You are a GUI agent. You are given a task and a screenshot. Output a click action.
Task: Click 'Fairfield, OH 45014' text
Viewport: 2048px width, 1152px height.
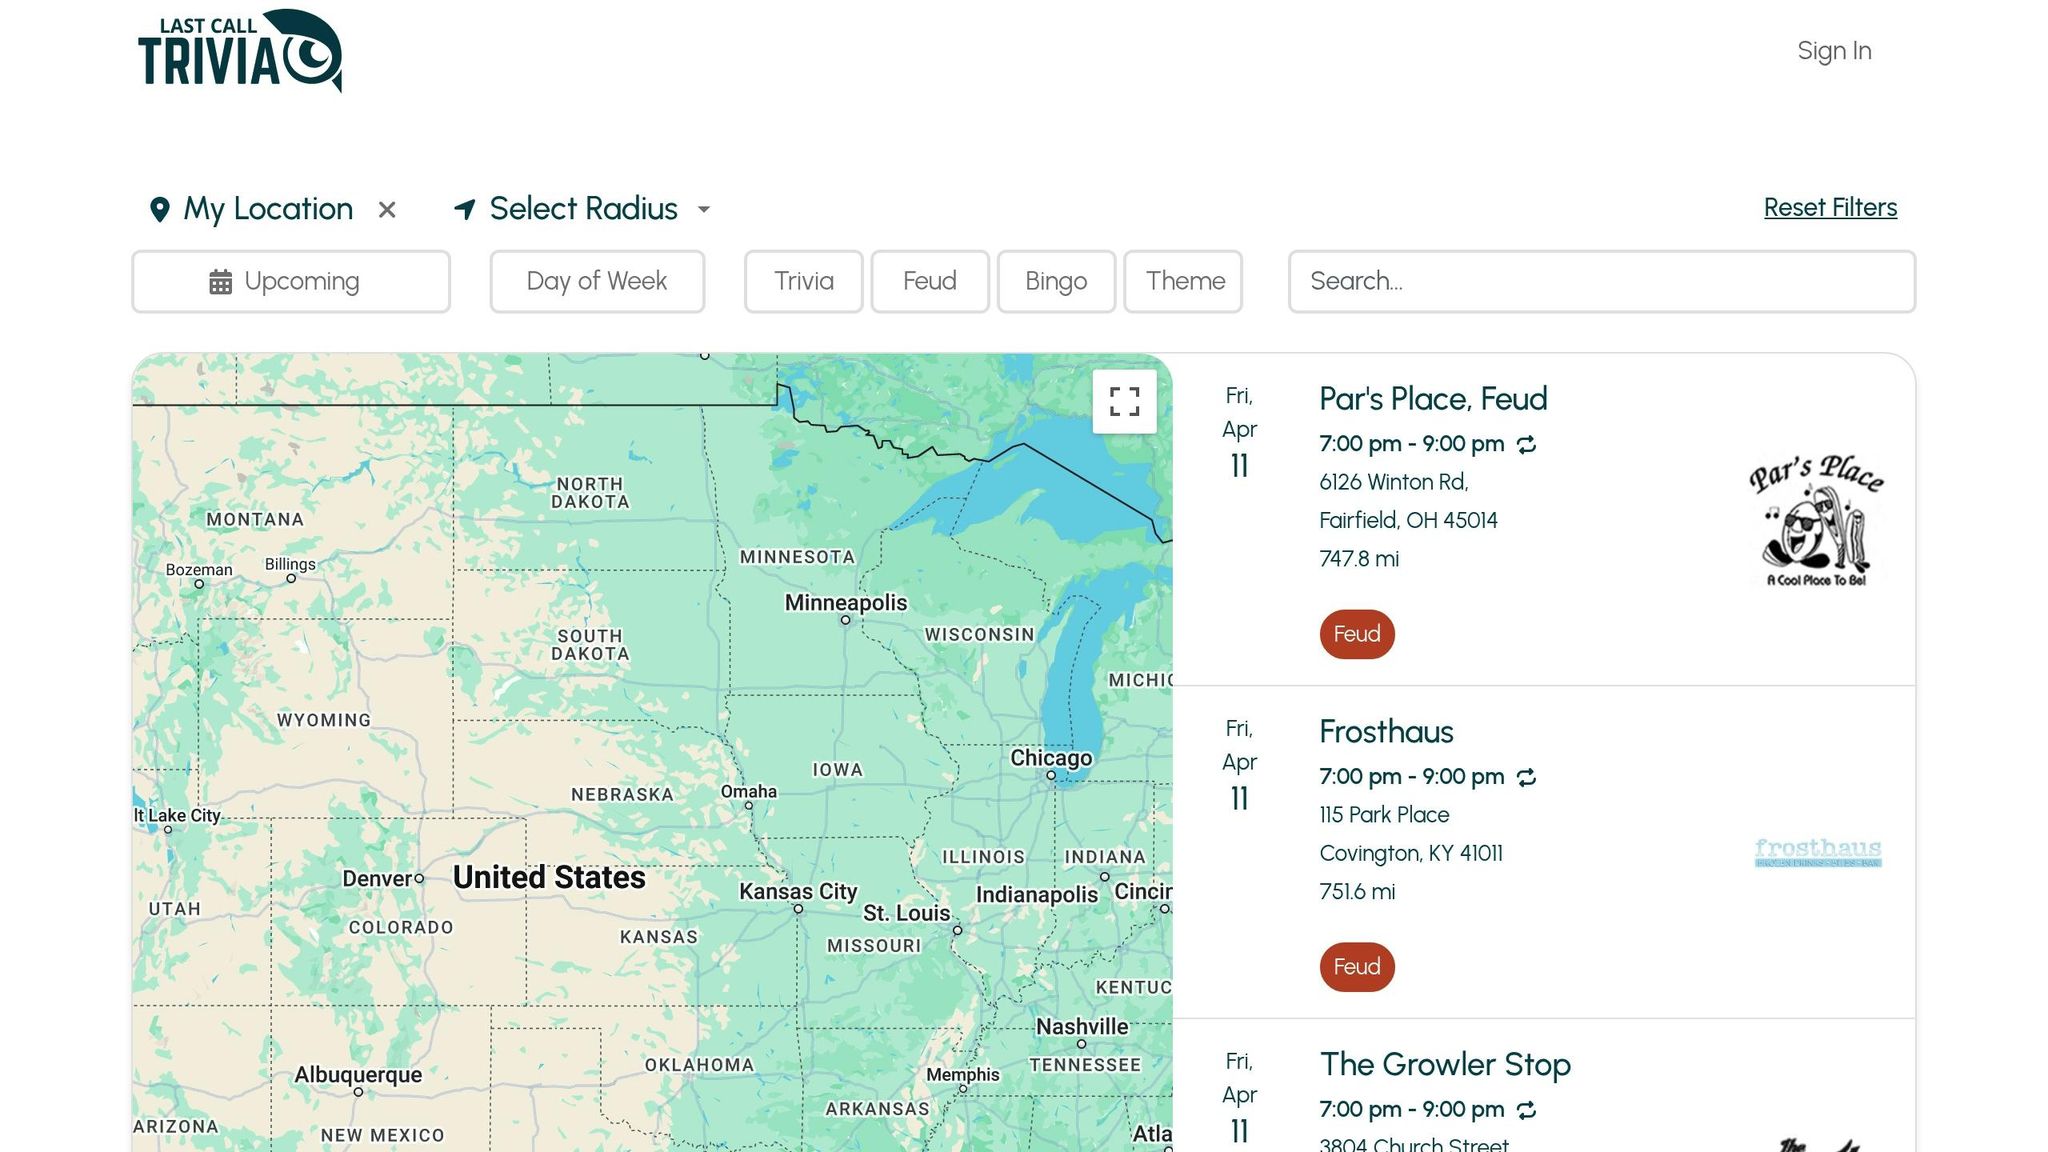[1408, 520]
